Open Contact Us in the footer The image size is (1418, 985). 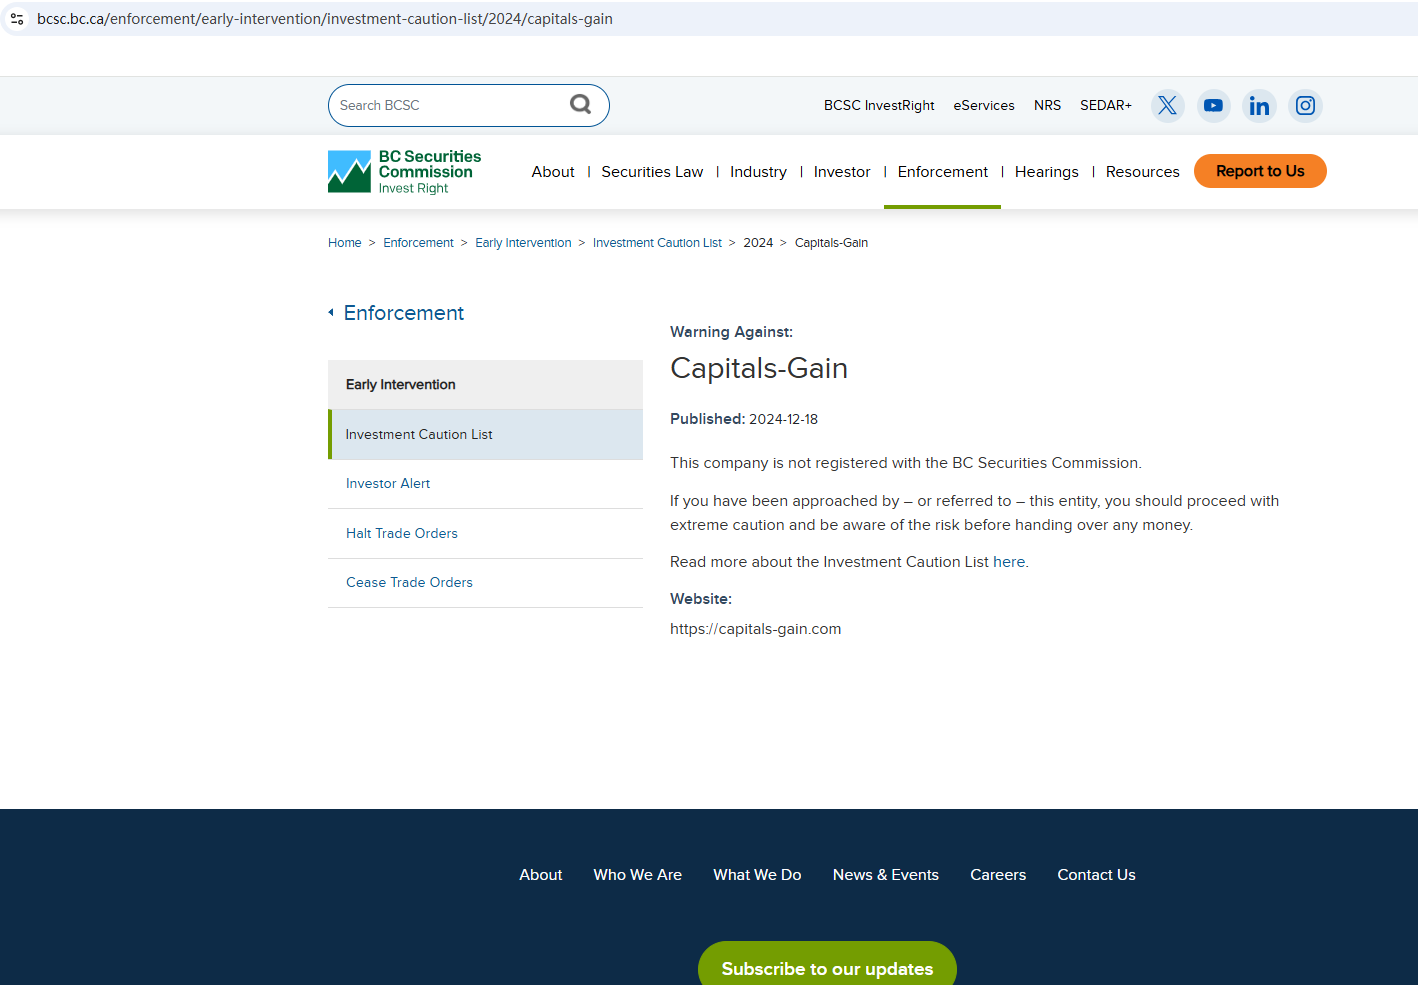point(1096,875)
